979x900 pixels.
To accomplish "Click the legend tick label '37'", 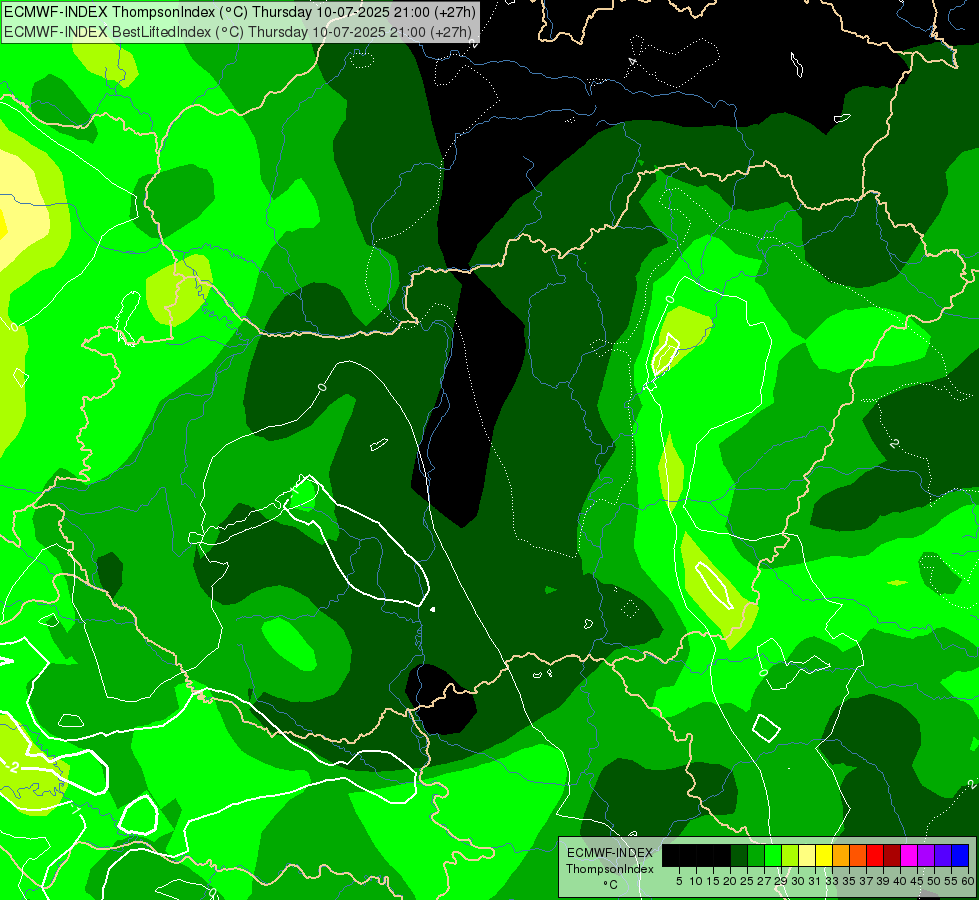I will coord(866,881).
